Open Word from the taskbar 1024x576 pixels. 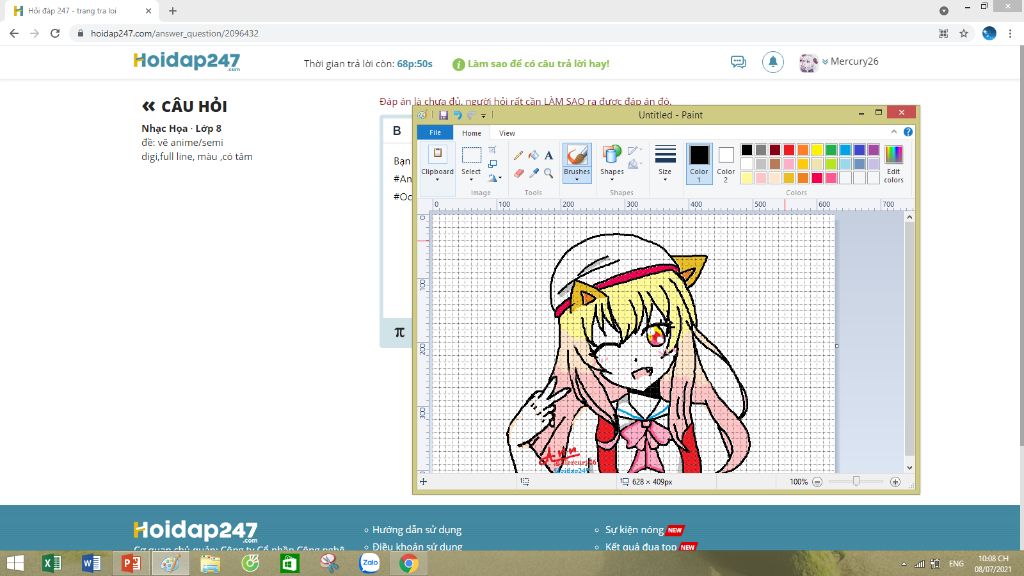91,563
